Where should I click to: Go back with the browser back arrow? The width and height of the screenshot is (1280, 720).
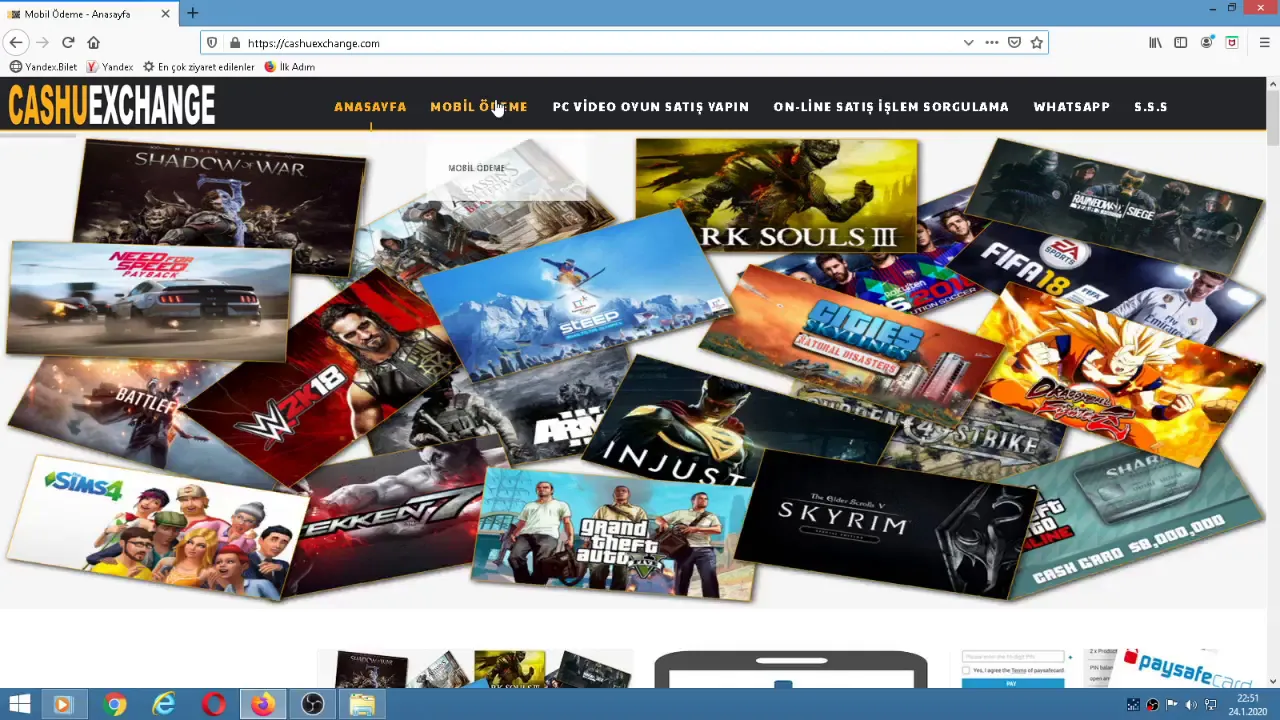16,43
